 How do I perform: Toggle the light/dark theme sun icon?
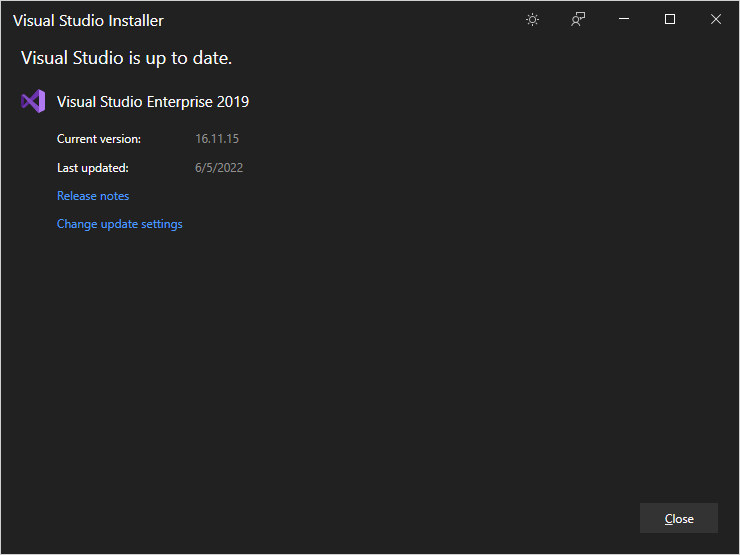pos(532,19)
